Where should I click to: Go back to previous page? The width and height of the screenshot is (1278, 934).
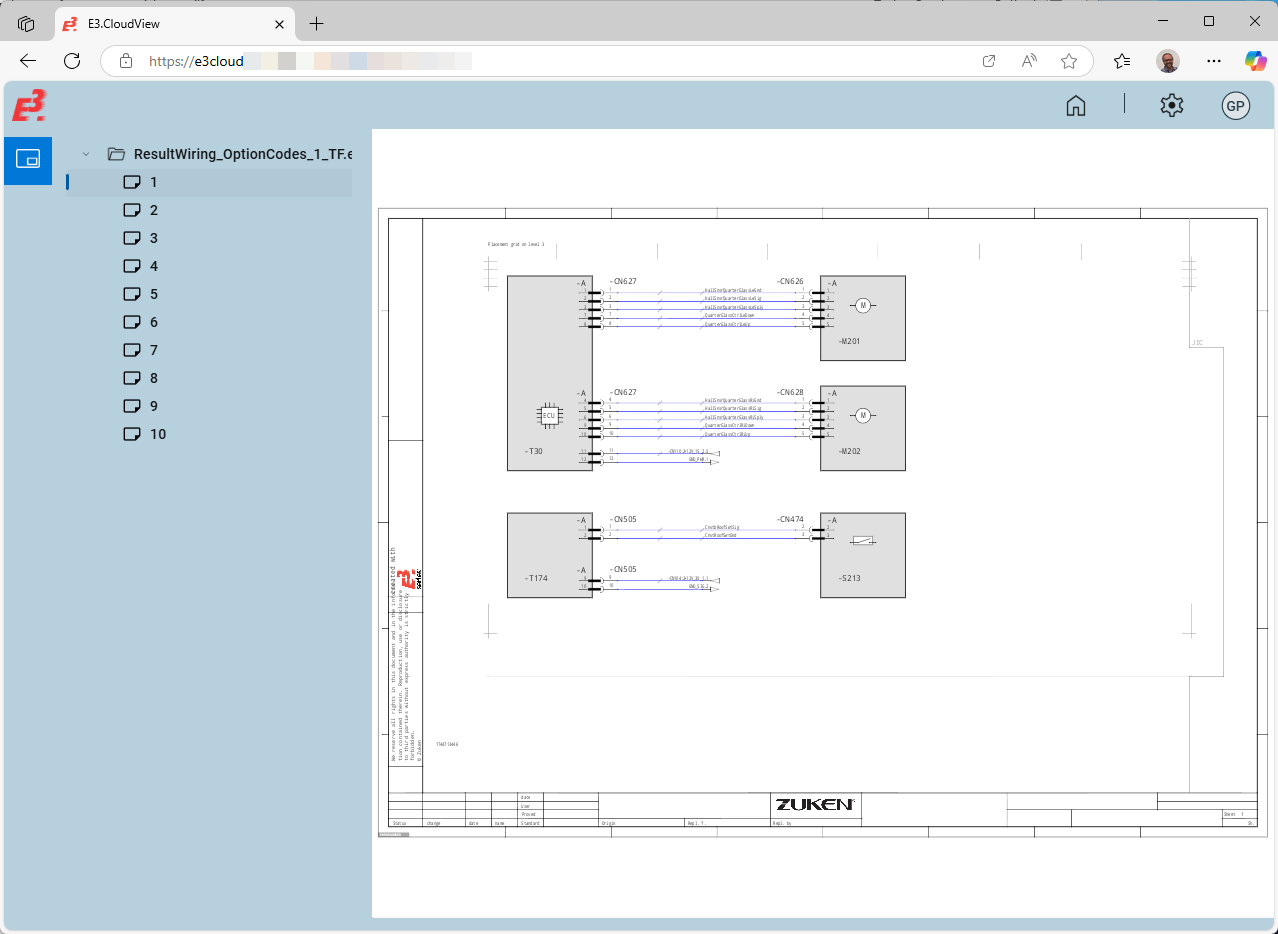(28, 61)
